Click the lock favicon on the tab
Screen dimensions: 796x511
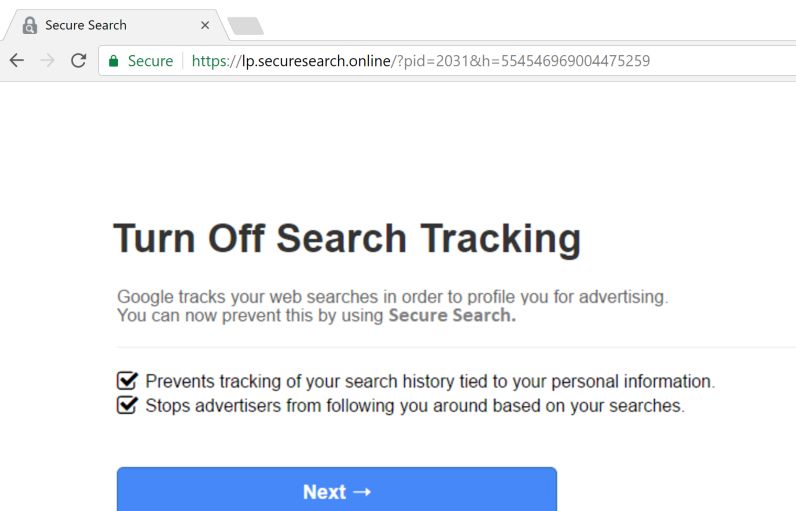coord(30,25)
